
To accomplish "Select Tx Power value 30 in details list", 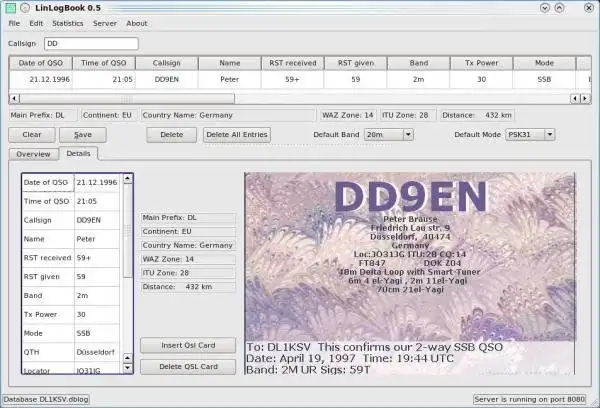I will (97, 314).
